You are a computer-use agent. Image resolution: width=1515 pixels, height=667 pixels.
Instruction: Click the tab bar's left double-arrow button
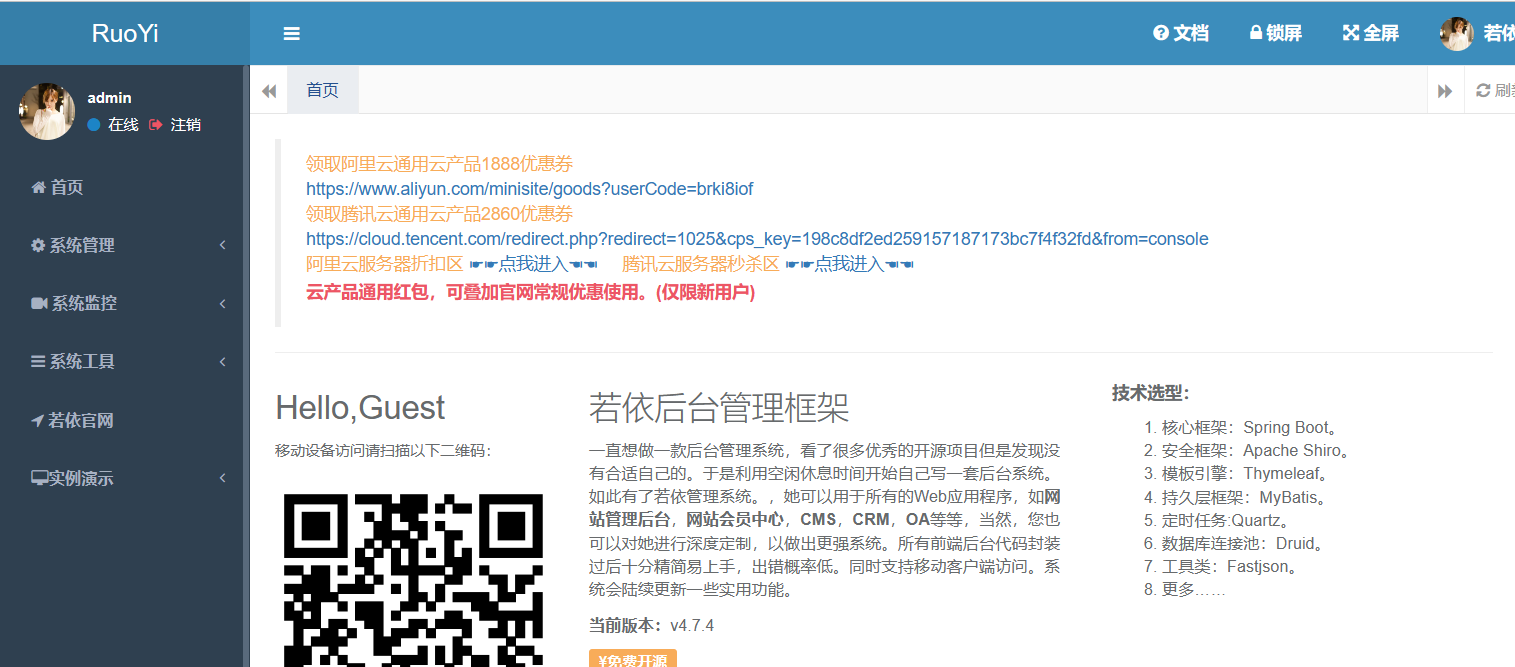click(x=269, y=91)
